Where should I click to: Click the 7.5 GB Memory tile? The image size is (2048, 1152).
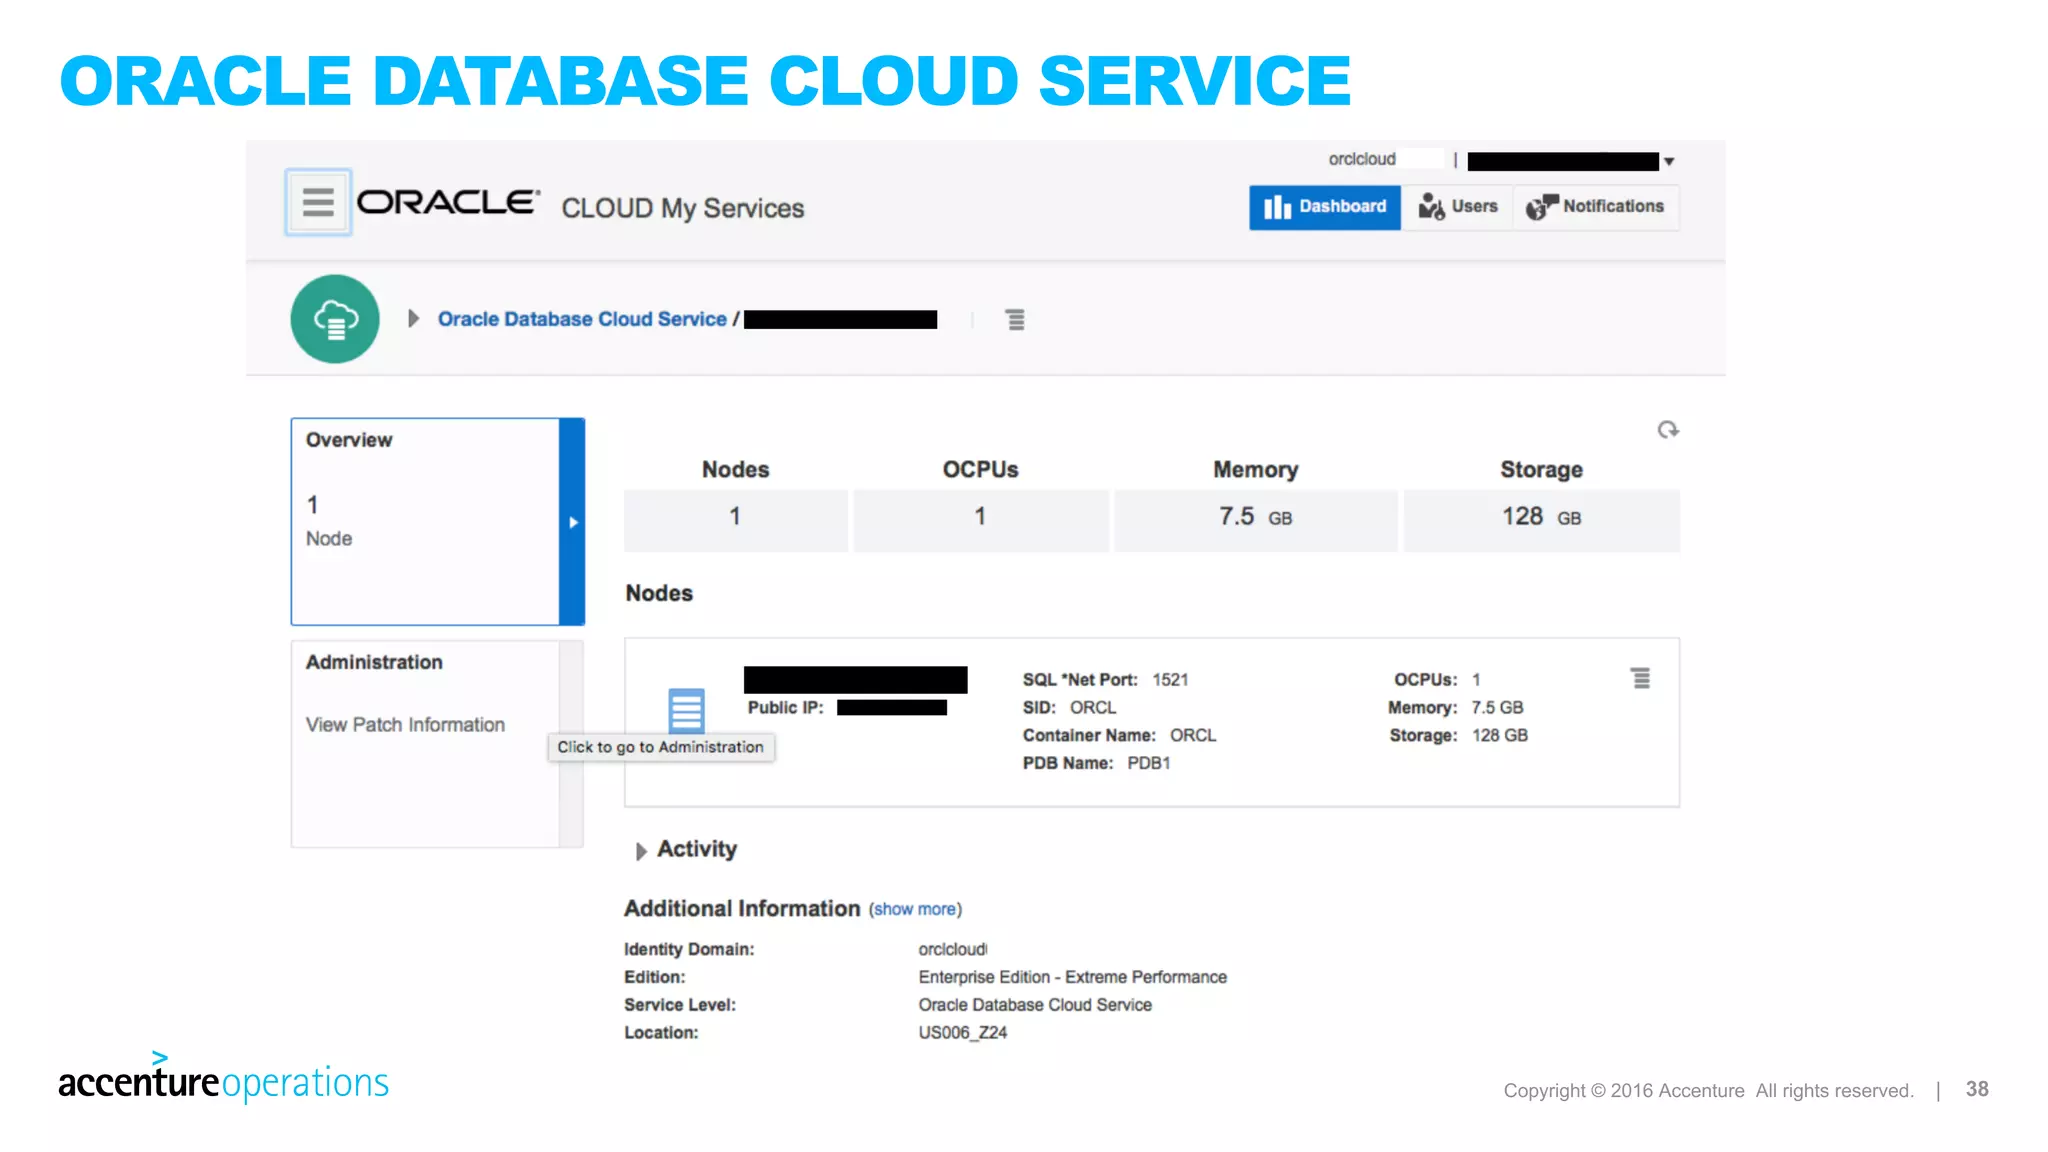pyautogui.click(x=1256, y=519)
